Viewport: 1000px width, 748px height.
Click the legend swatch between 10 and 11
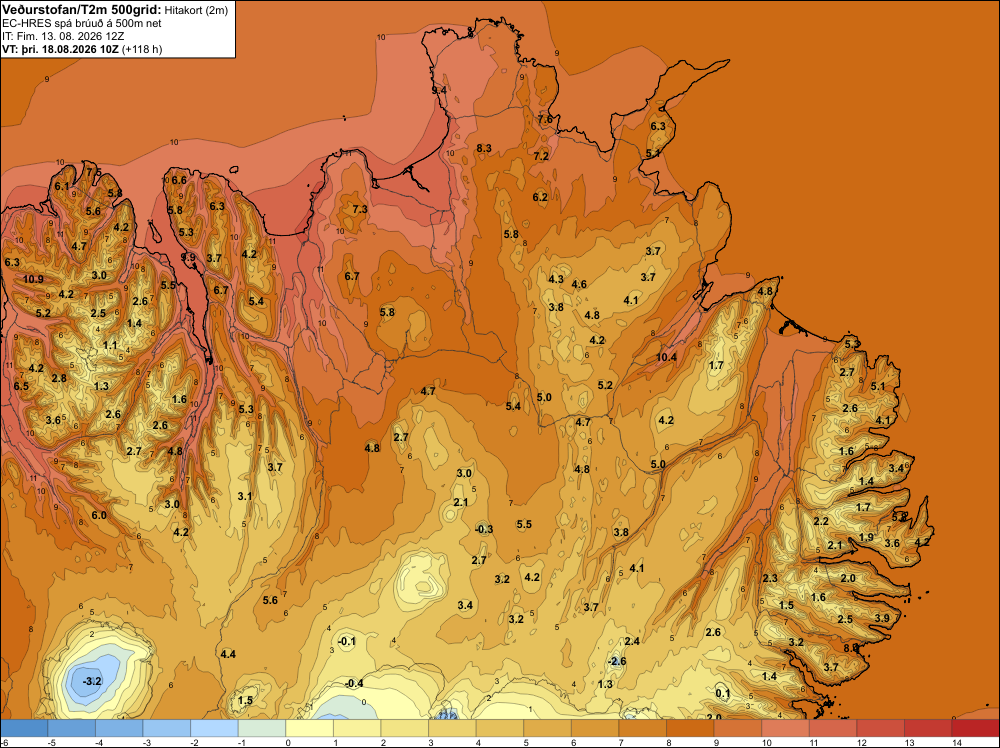point(786,728)
